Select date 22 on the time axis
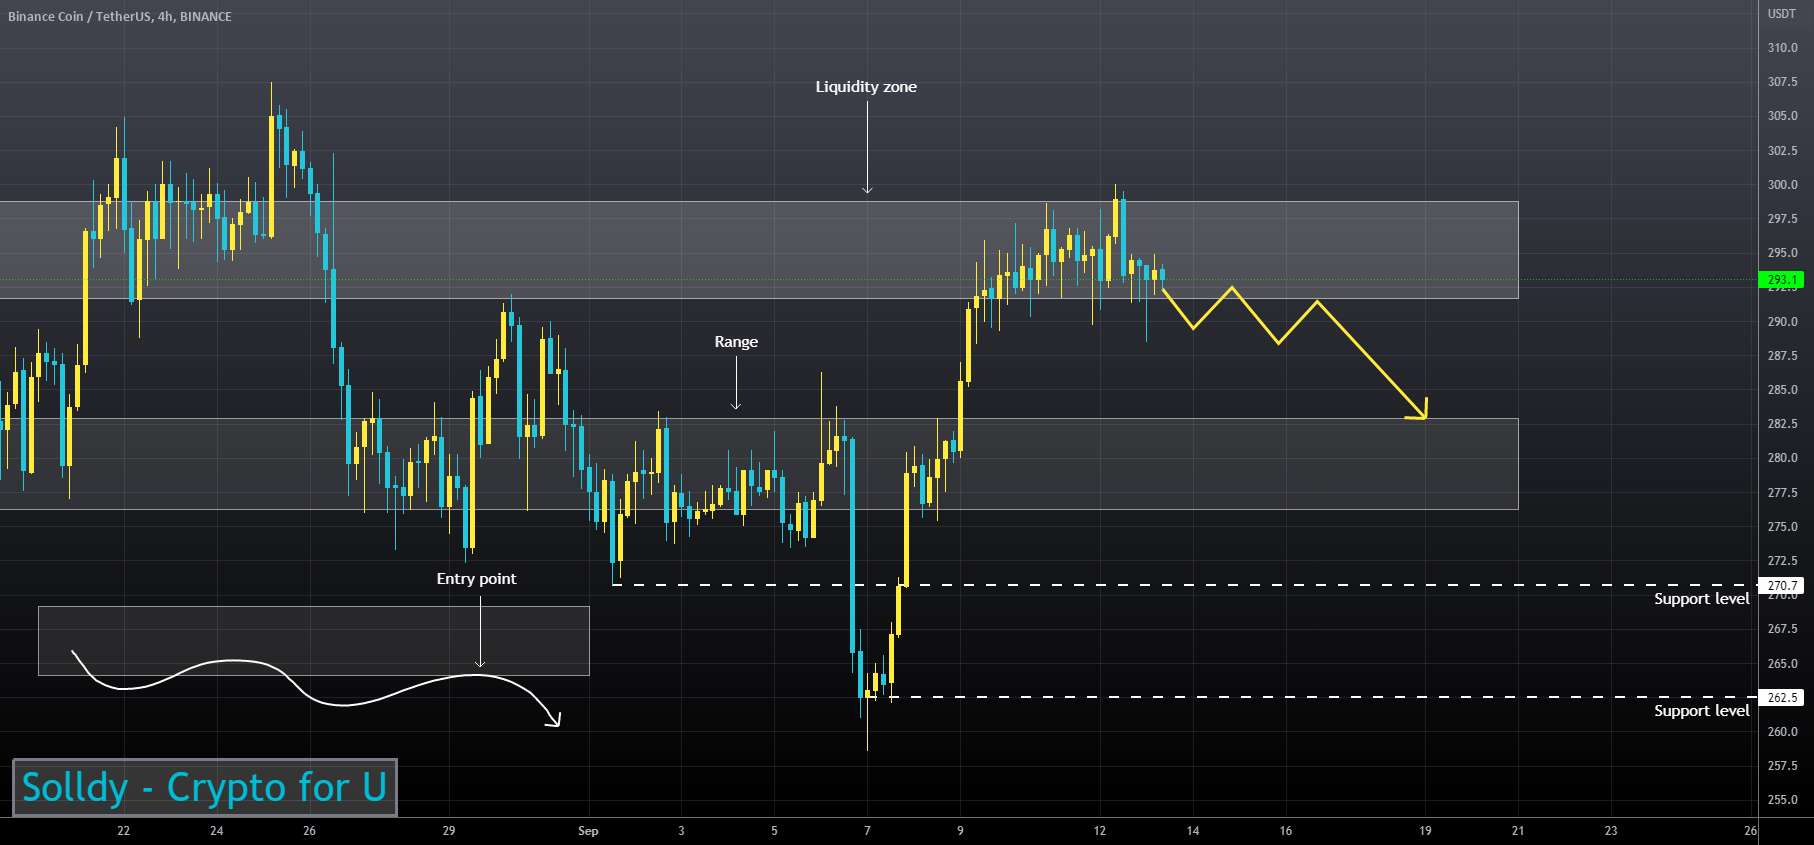The width and height of the screenshot is (1814, 845). pos(123,831)
